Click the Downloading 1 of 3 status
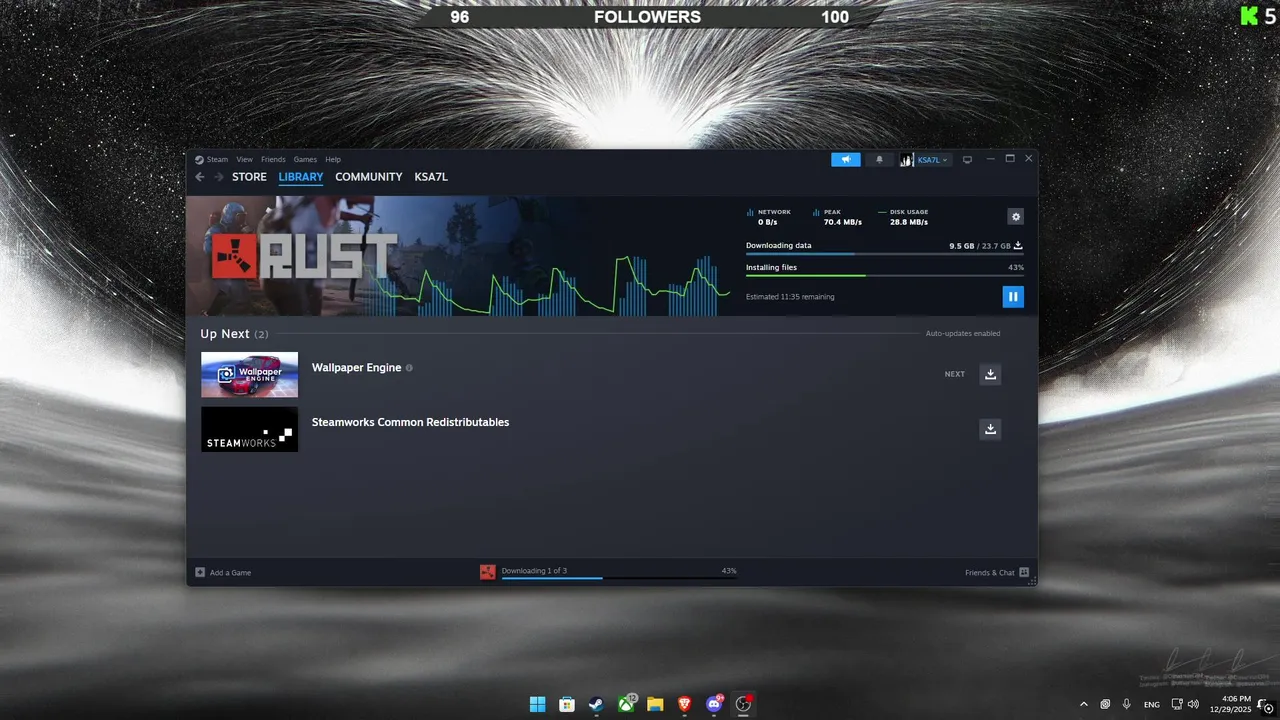The width and height of the screenshot is (1280, 720). pos(534,571)
